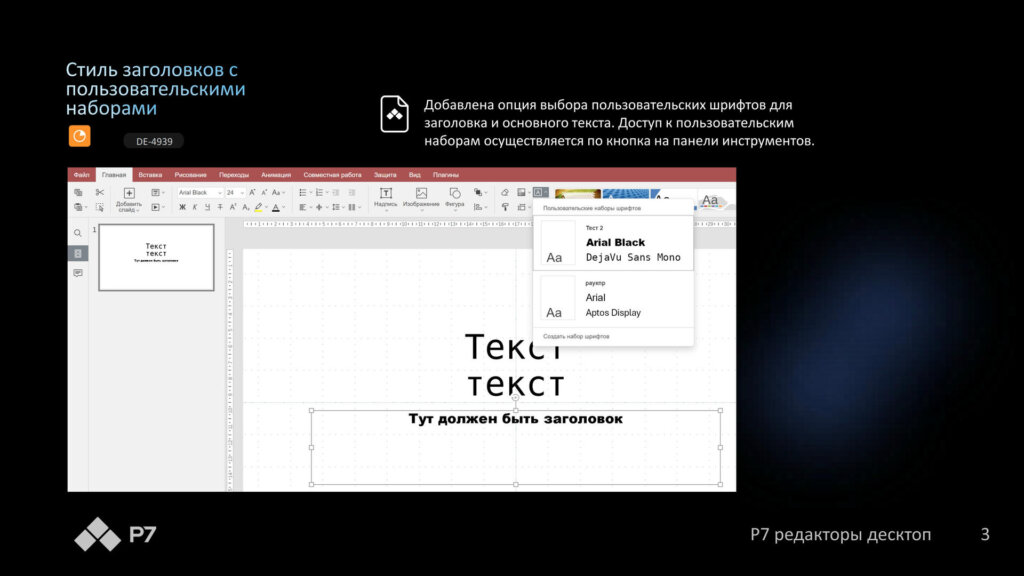Open the Arial Black font name dropdown
The width and height of the screenshot is (1024, 576).
(x=200, y=192)
